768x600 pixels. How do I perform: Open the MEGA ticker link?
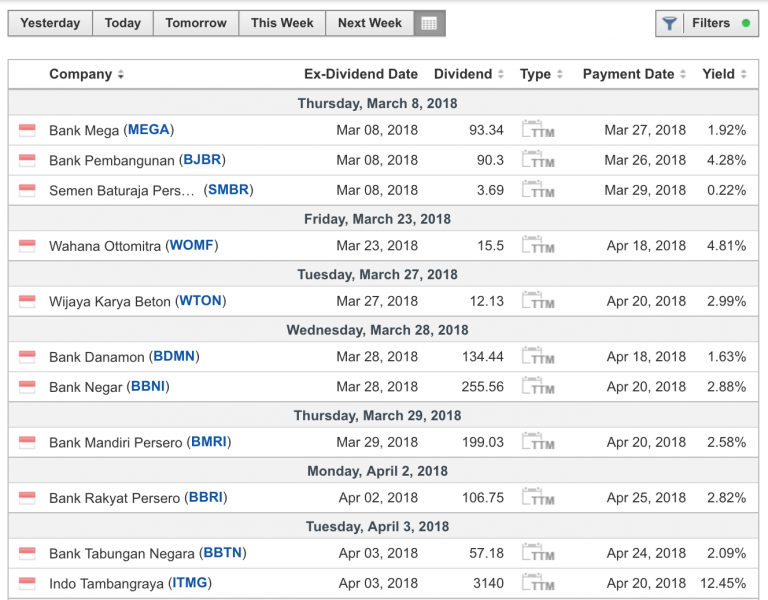tap(148, 130)
